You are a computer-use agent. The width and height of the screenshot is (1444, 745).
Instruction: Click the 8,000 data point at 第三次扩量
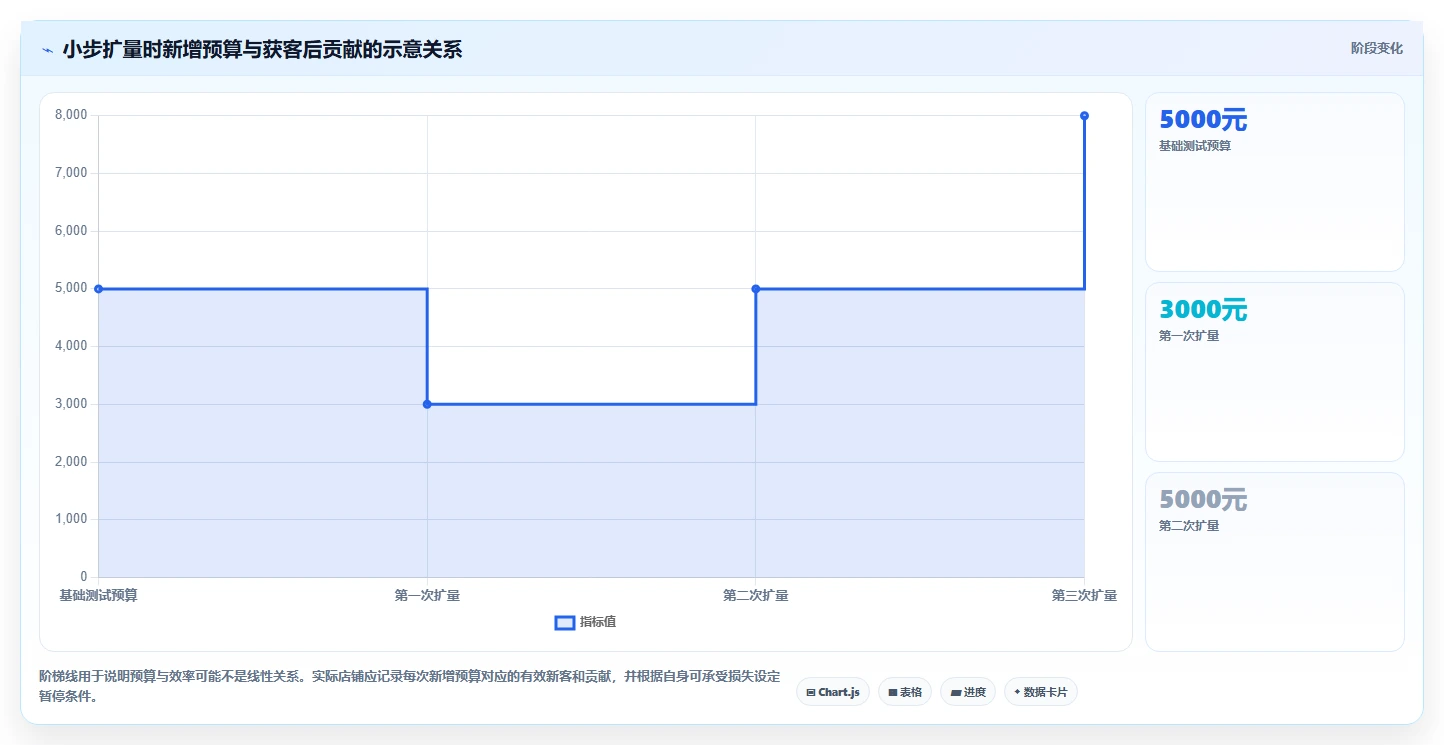pos(1084,116)
